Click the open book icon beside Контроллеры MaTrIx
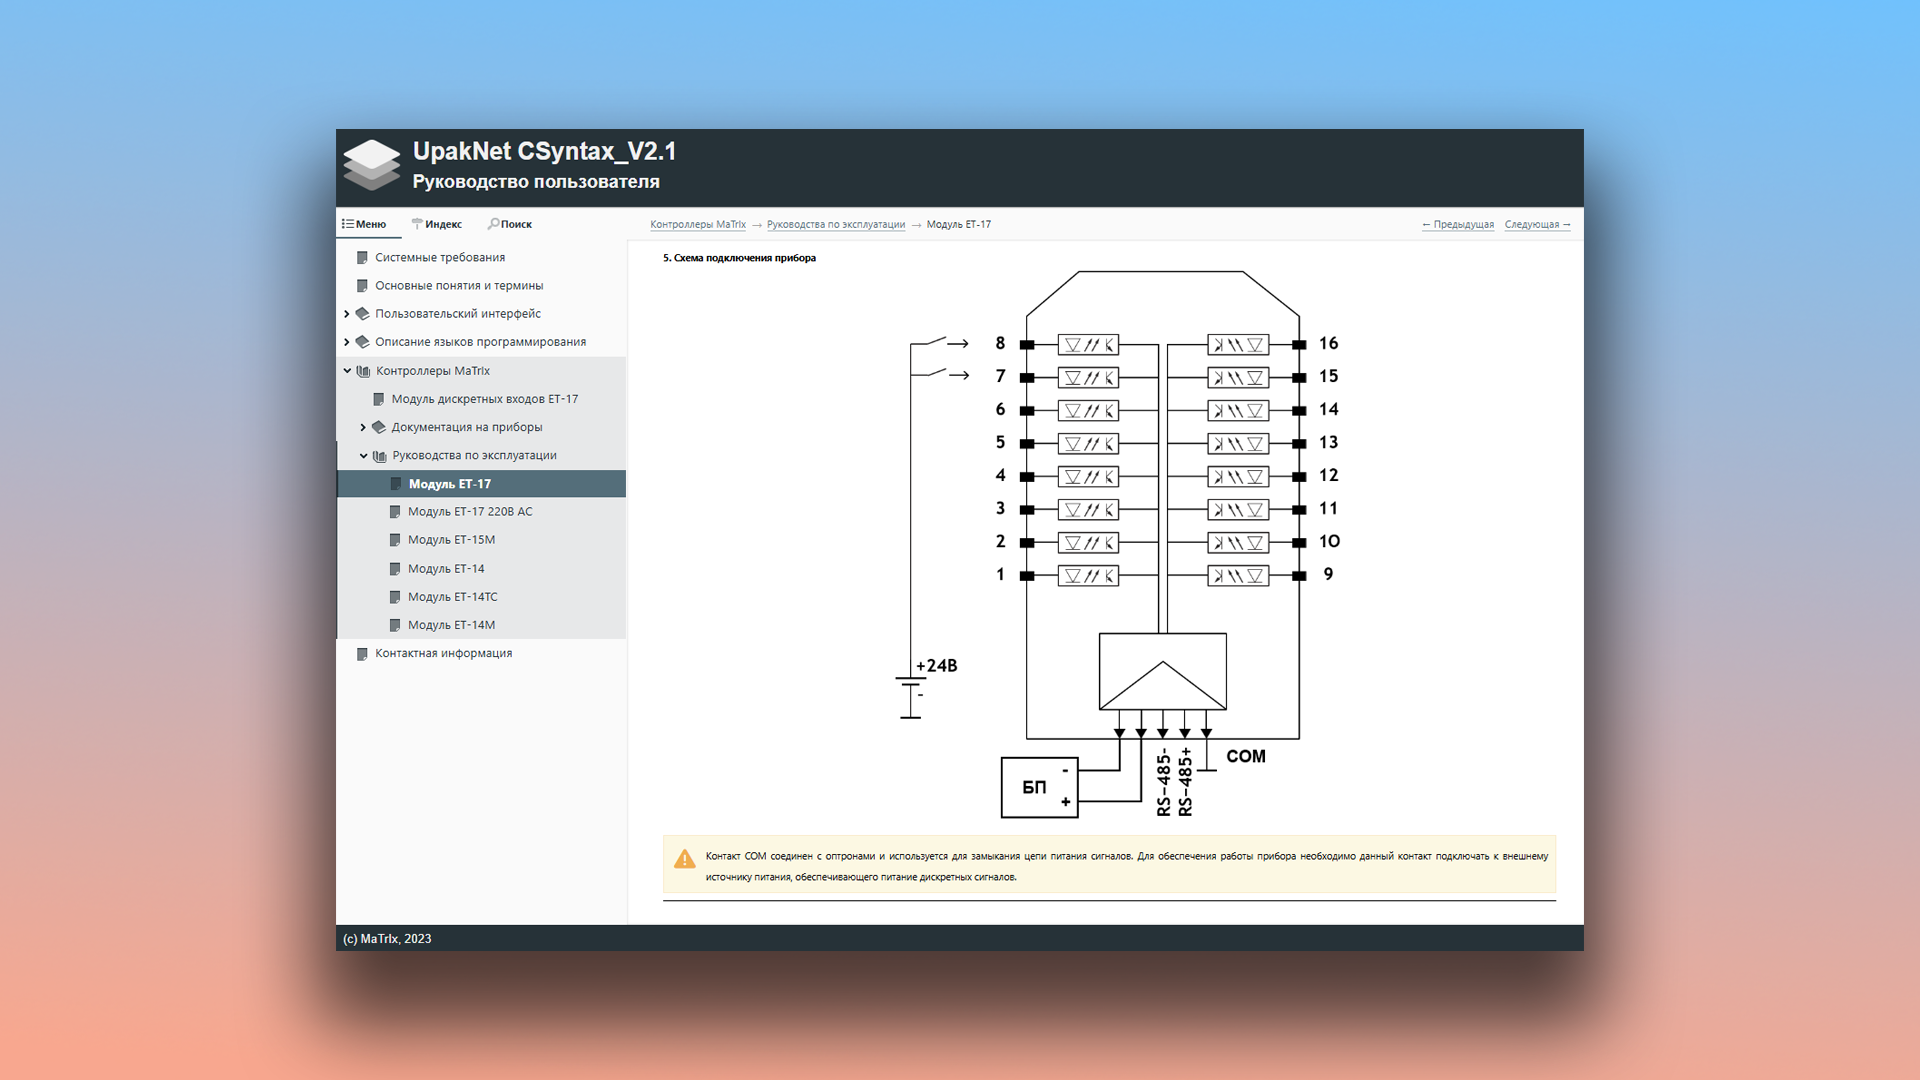Viewport: 1920px width, 1080px height. tap(363, 371)
